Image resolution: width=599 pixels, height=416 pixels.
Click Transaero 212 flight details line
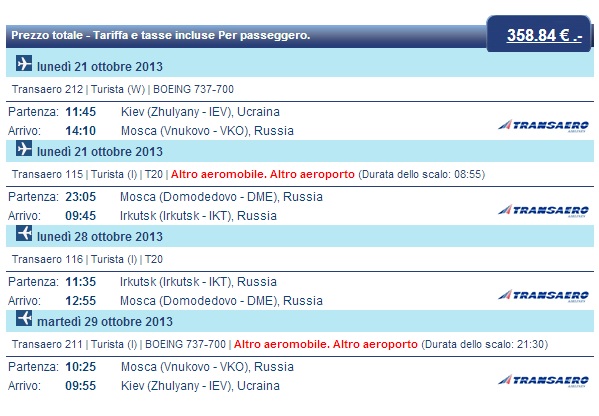click(123, 89)
